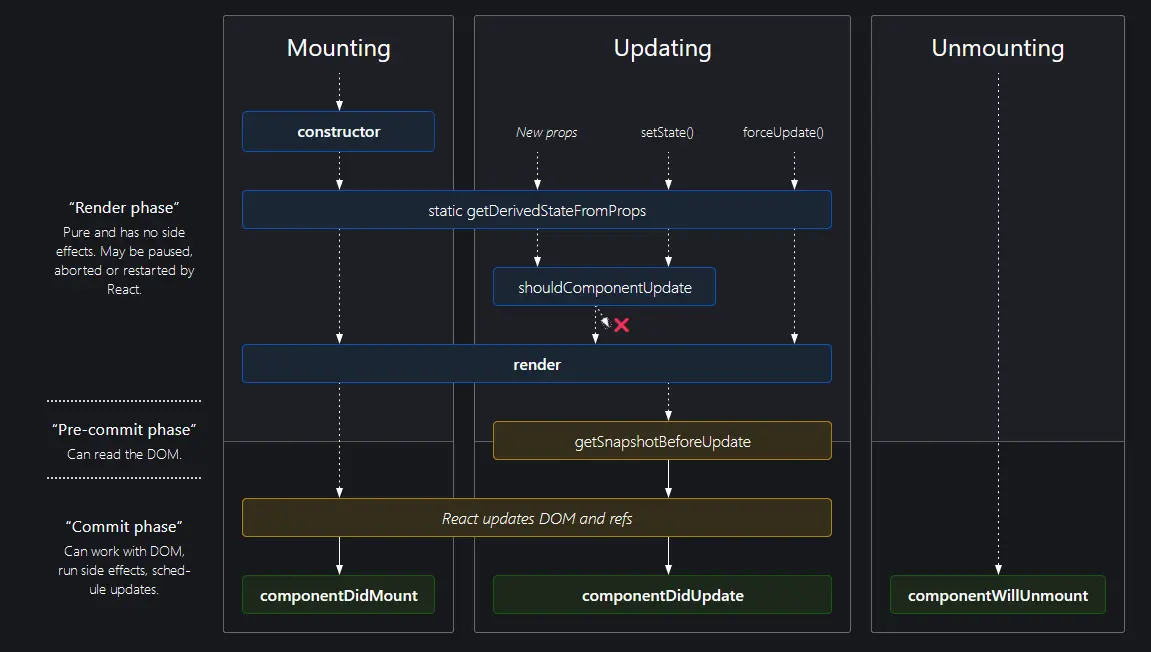The width and height of the screenshot is (1151, 652).
Task: Click the "Render phase" label
Action: pos(124,208)
